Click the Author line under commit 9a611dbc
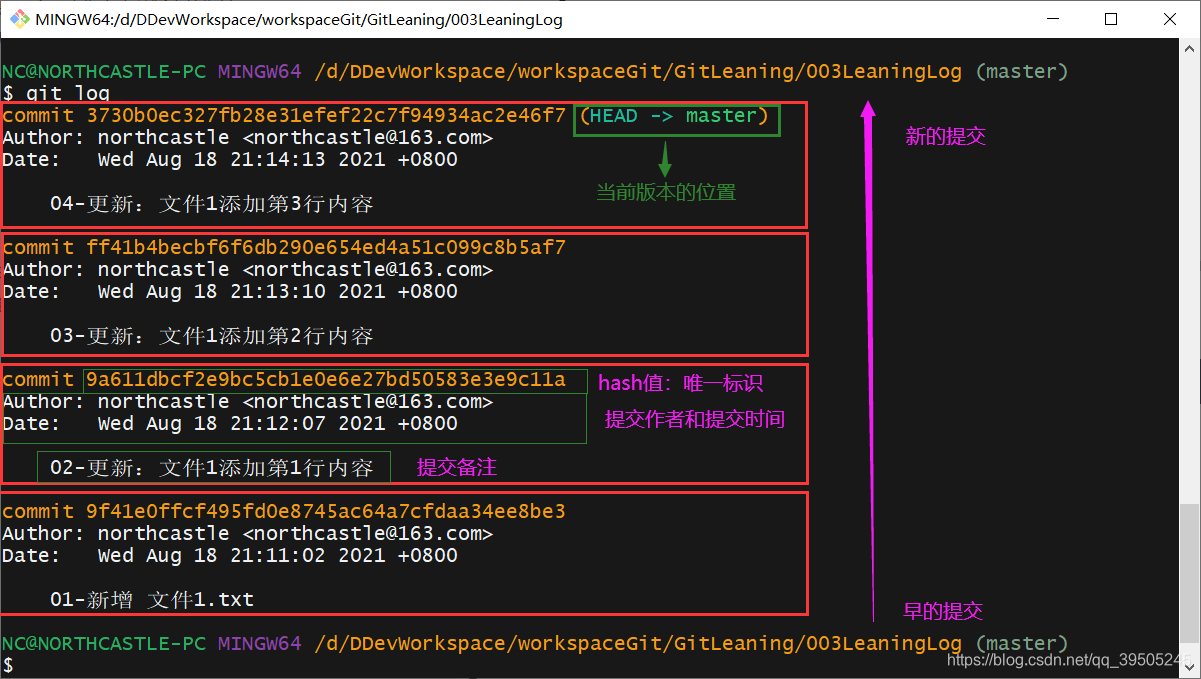The image size is (1201, 679). 248,402
